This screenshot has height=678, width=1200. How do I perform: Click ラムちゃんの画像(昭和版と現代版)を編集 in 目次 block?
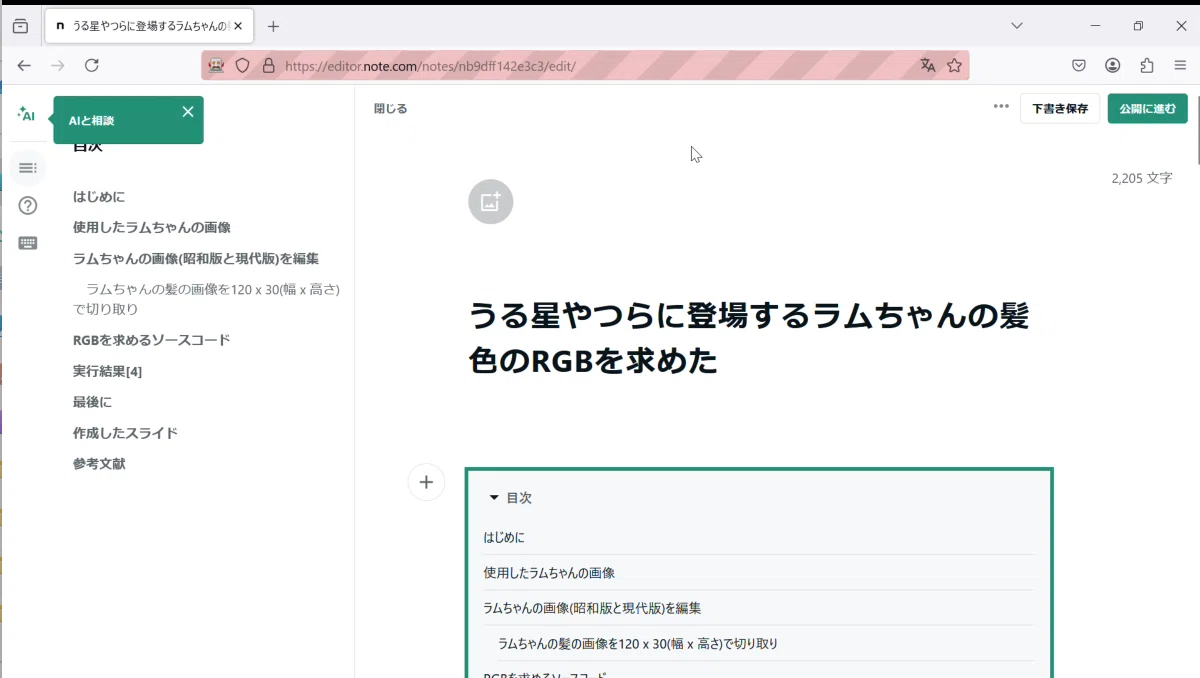592,608
